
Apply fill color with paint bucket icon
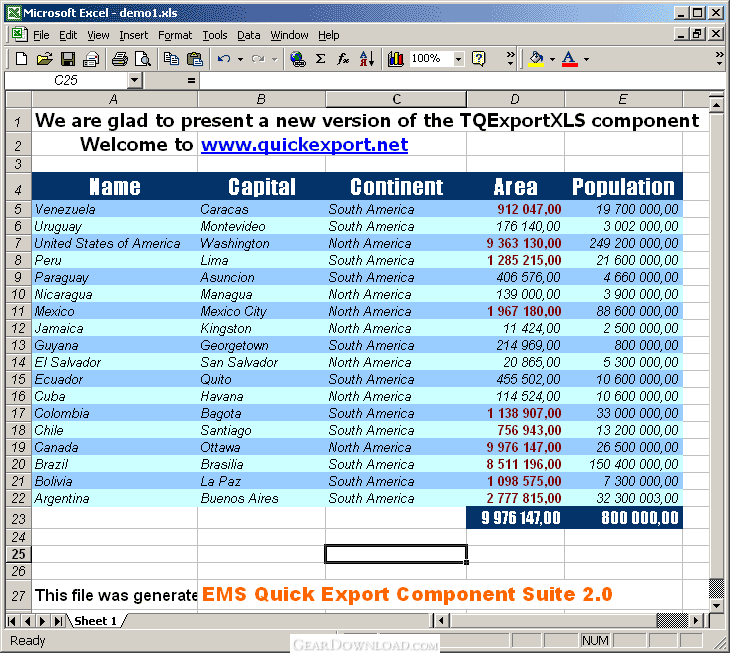536,59
